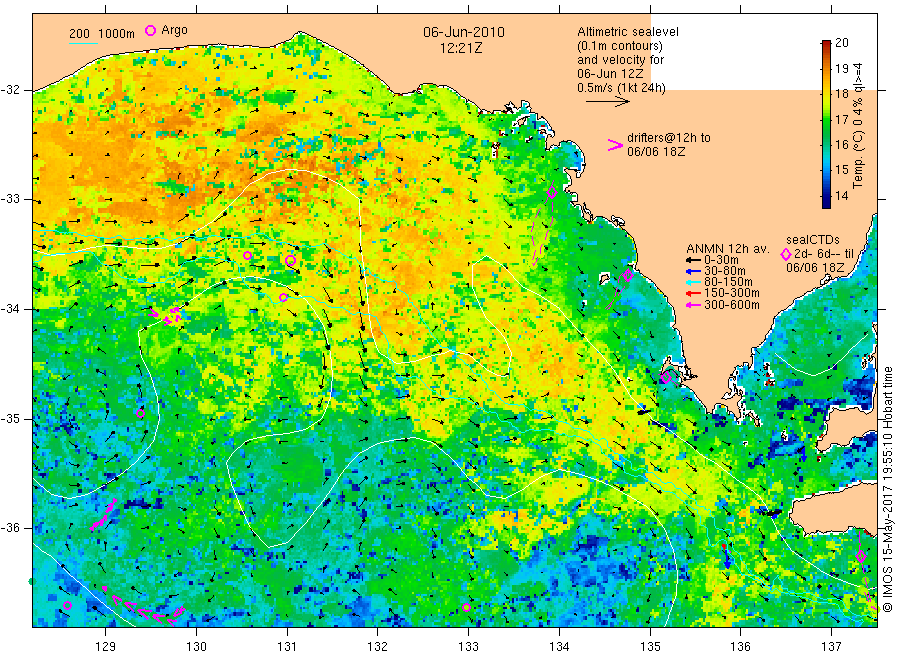Click the magenta drifters arrowhead legend symbol
Screen dimensions: 900x660
click(x=615, y=145)
